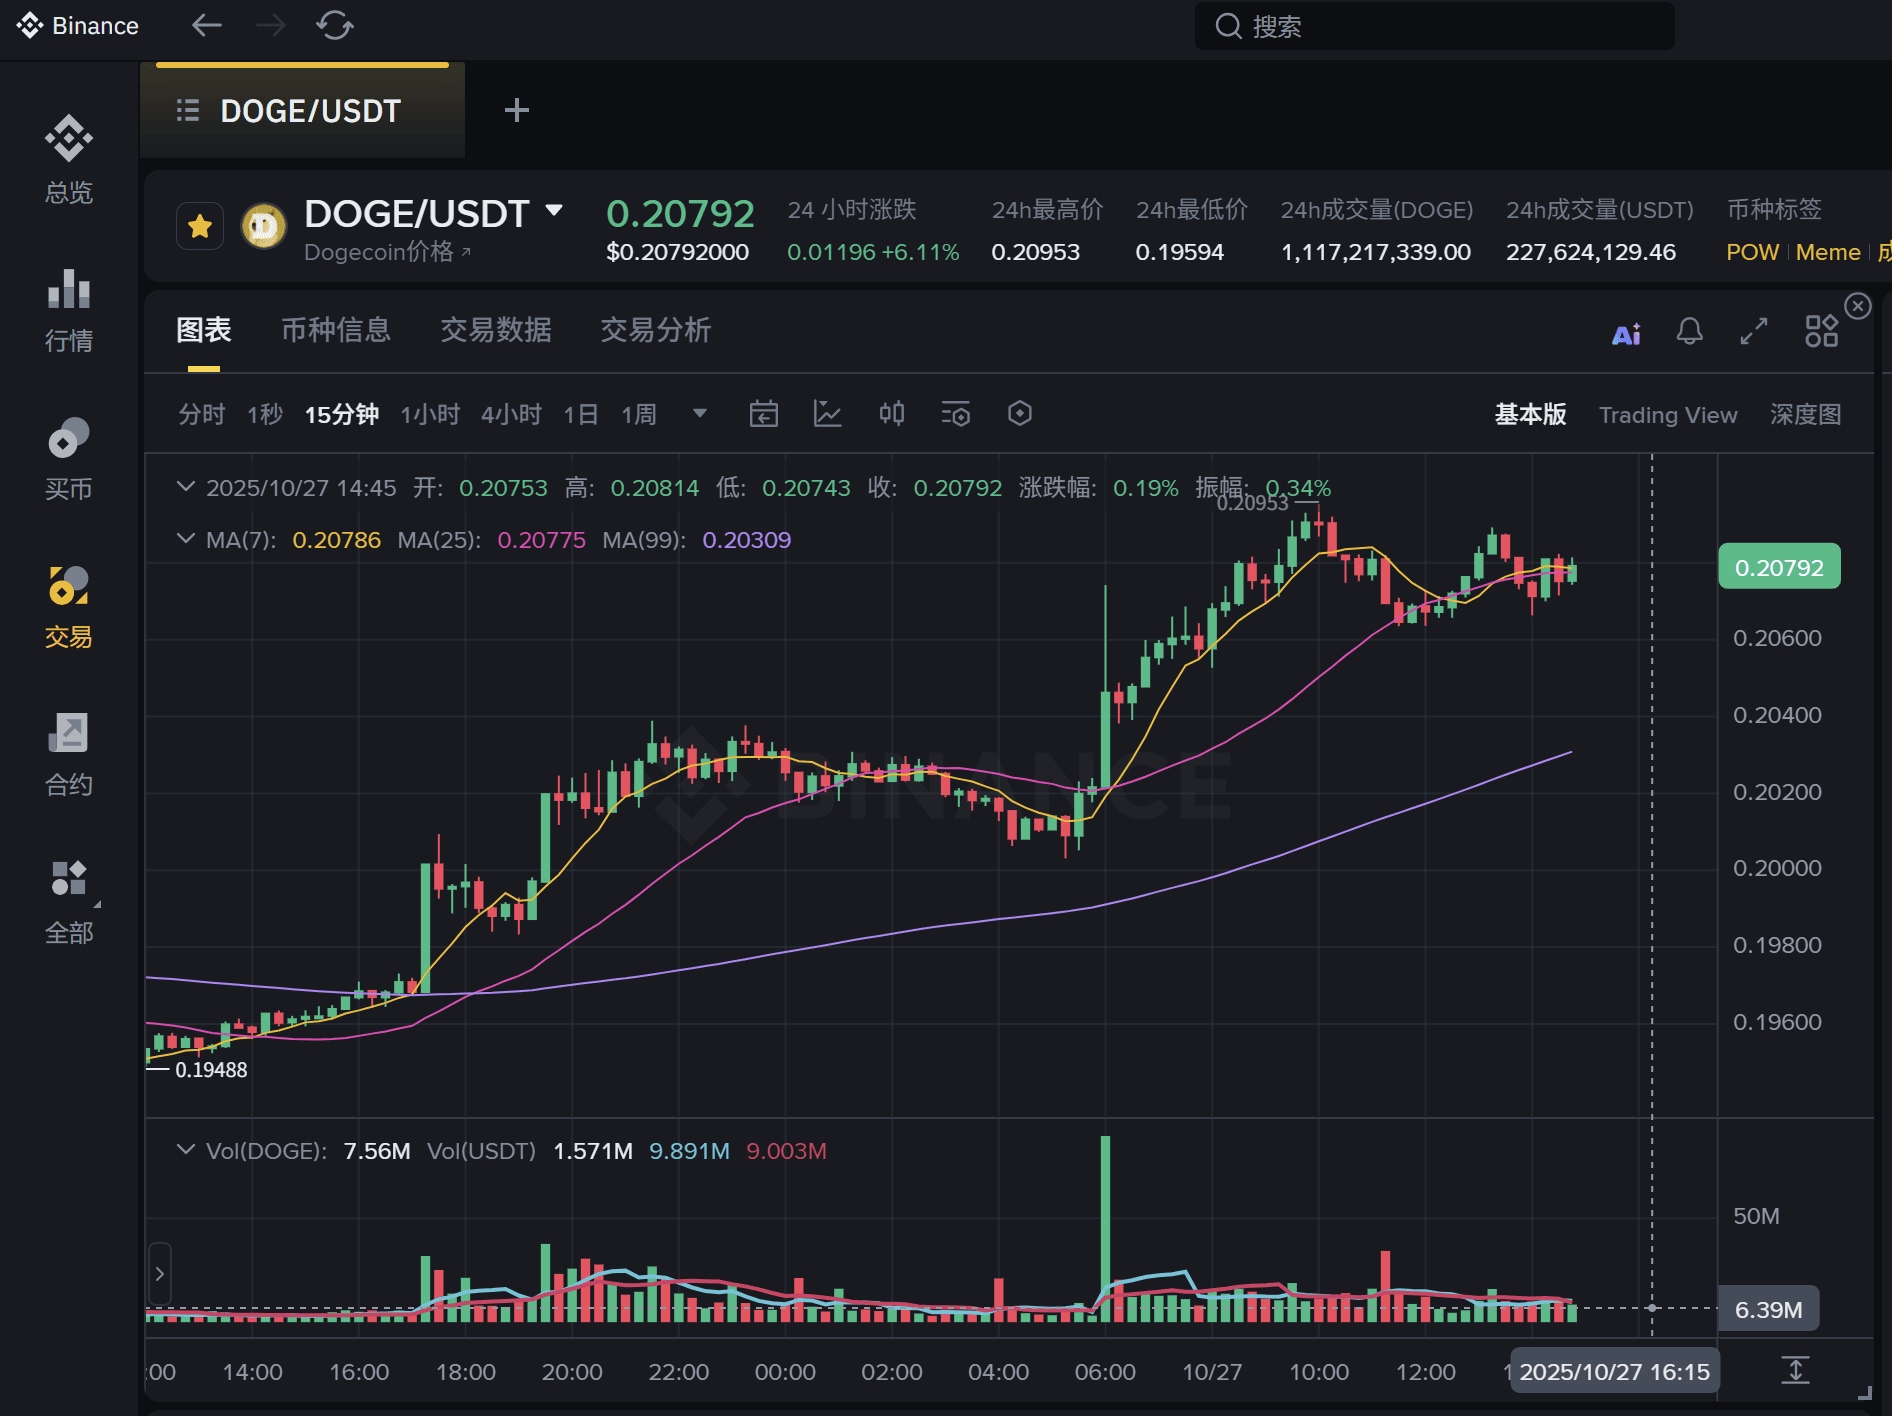The width and height of the screenshot is (1892, 1416).
Task: Click the list icon on DOGE/USDT tab
Action: click(188, 110)
